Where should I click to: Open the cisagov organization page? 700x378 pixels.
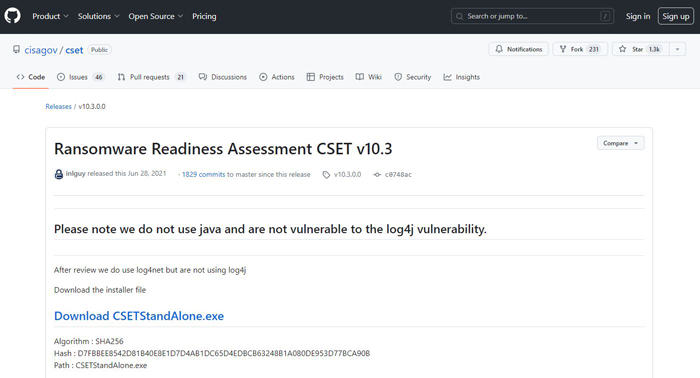click(41, 50)
